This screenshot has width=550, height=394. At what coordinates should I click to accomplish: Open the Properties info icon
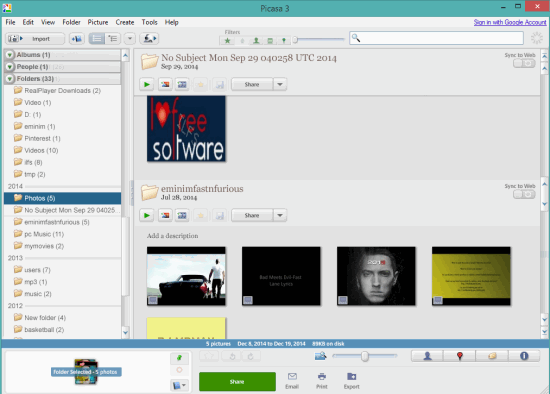(524, 356)
